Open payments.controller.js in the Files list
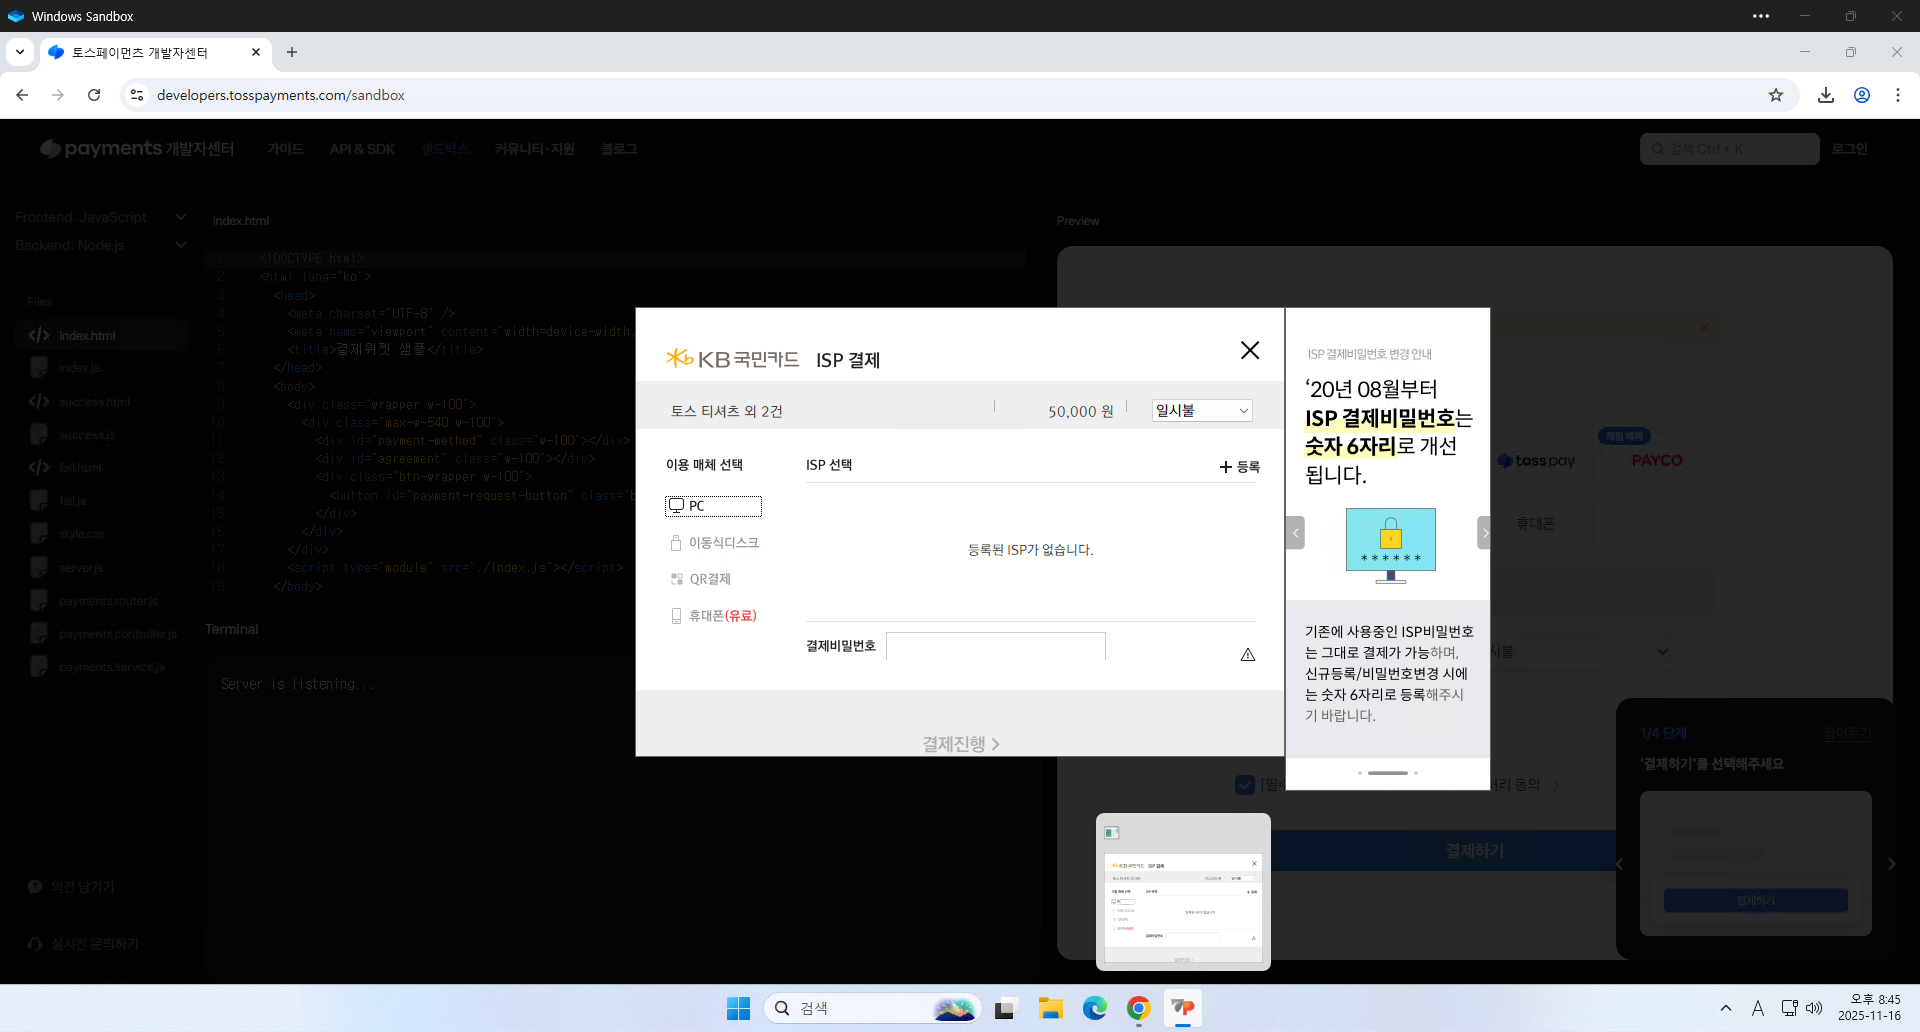Screen dimensions: 1920x1032 [102, 634]
